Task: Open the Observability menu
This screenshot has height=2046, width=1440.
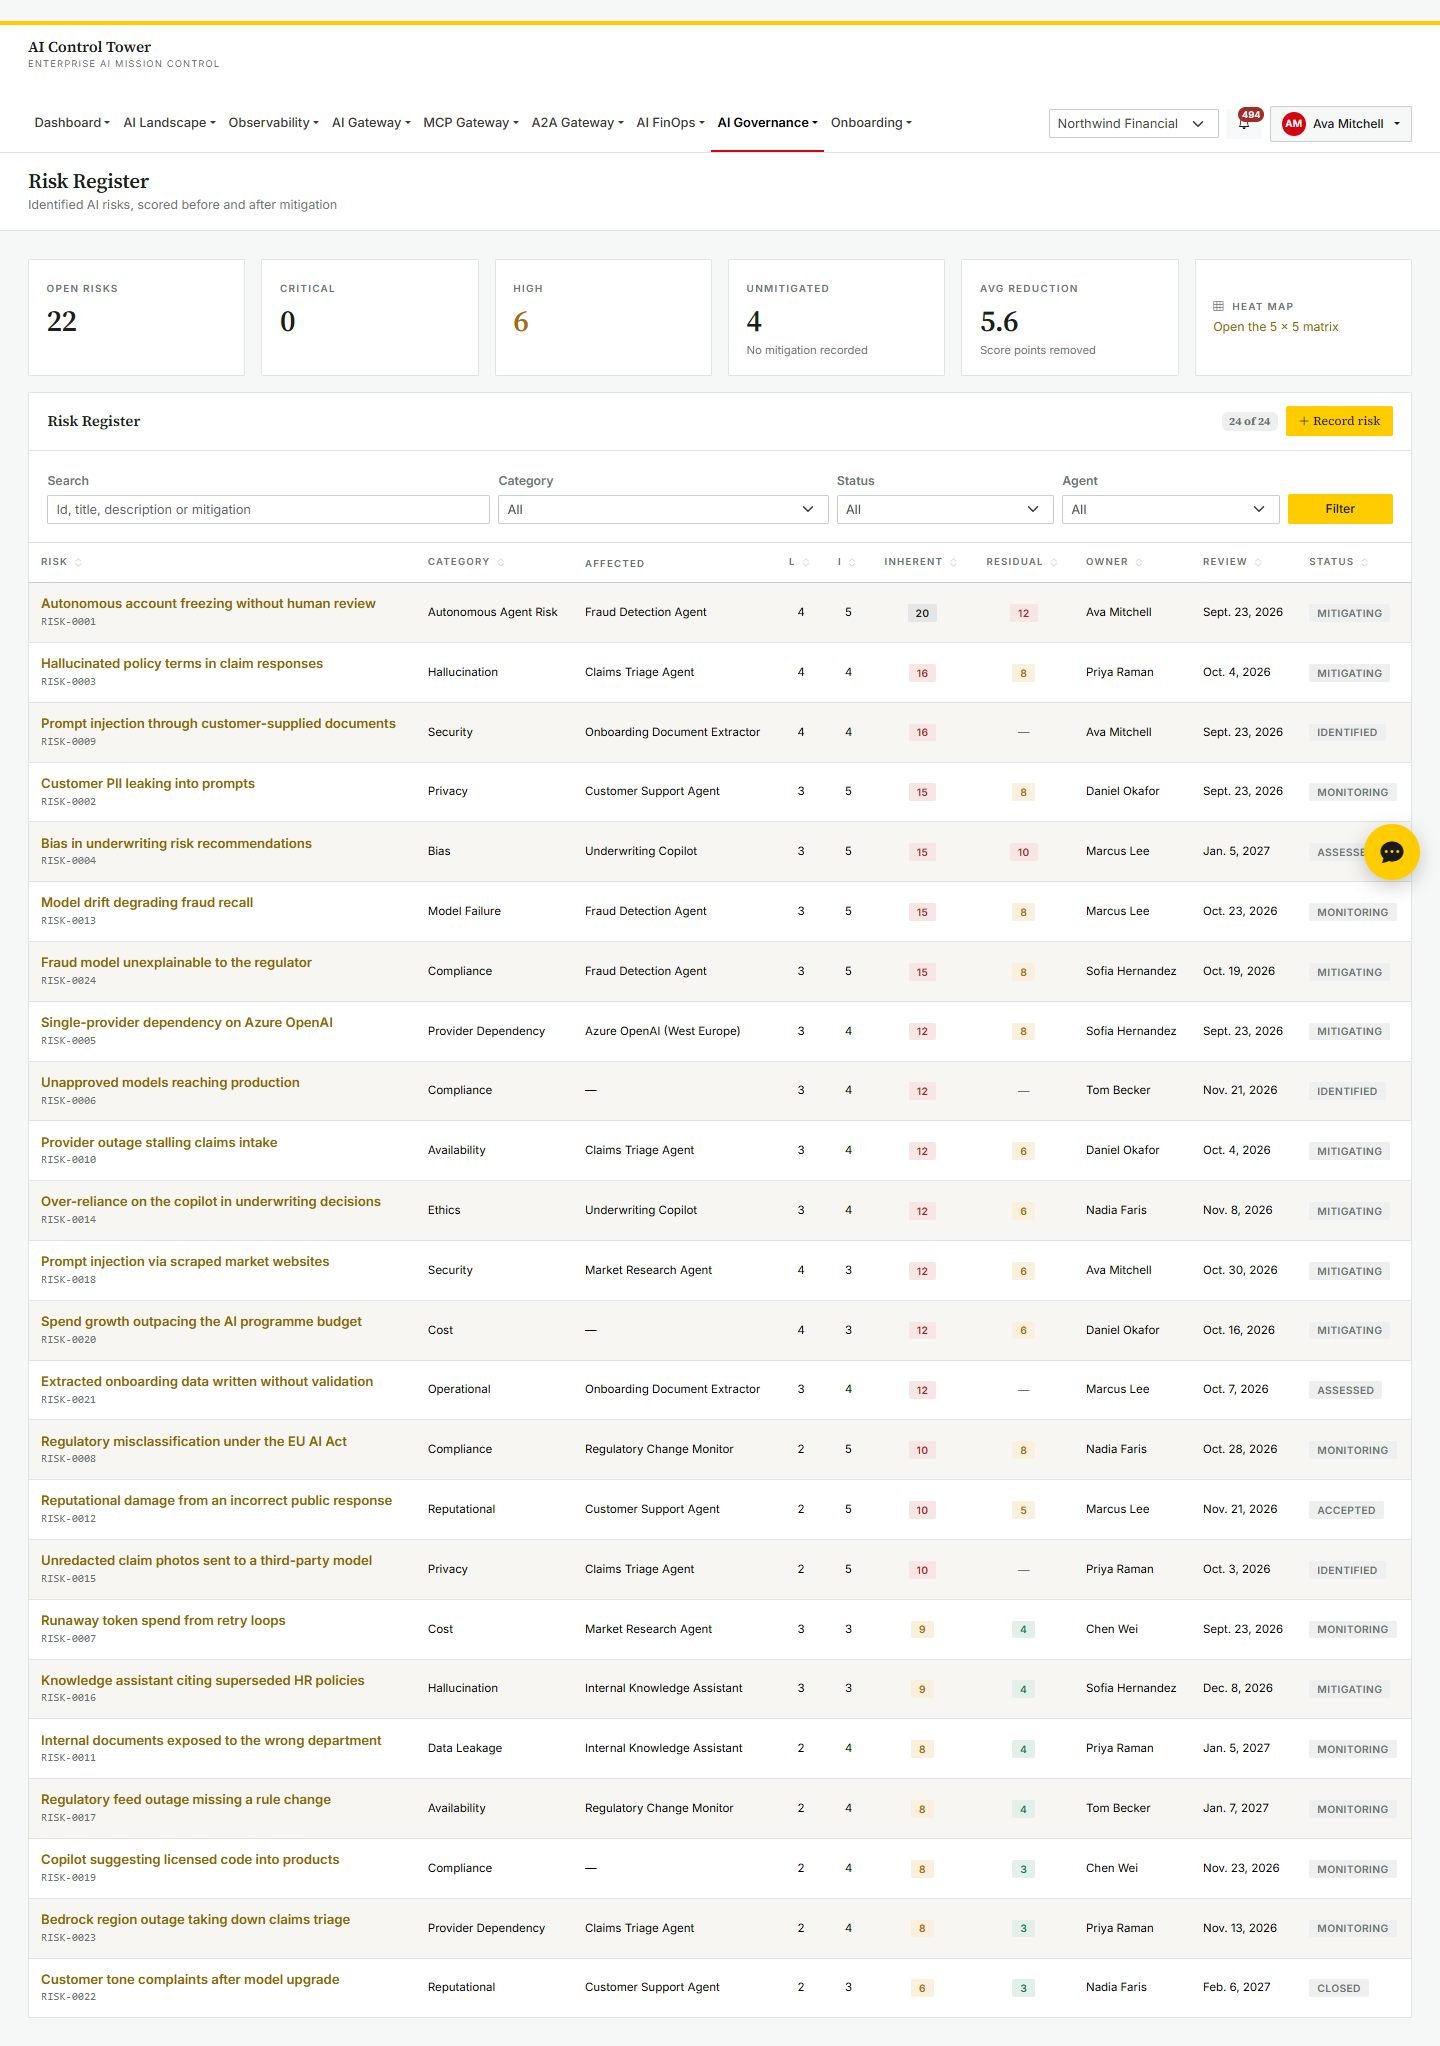Action: (x=273, y=123)
